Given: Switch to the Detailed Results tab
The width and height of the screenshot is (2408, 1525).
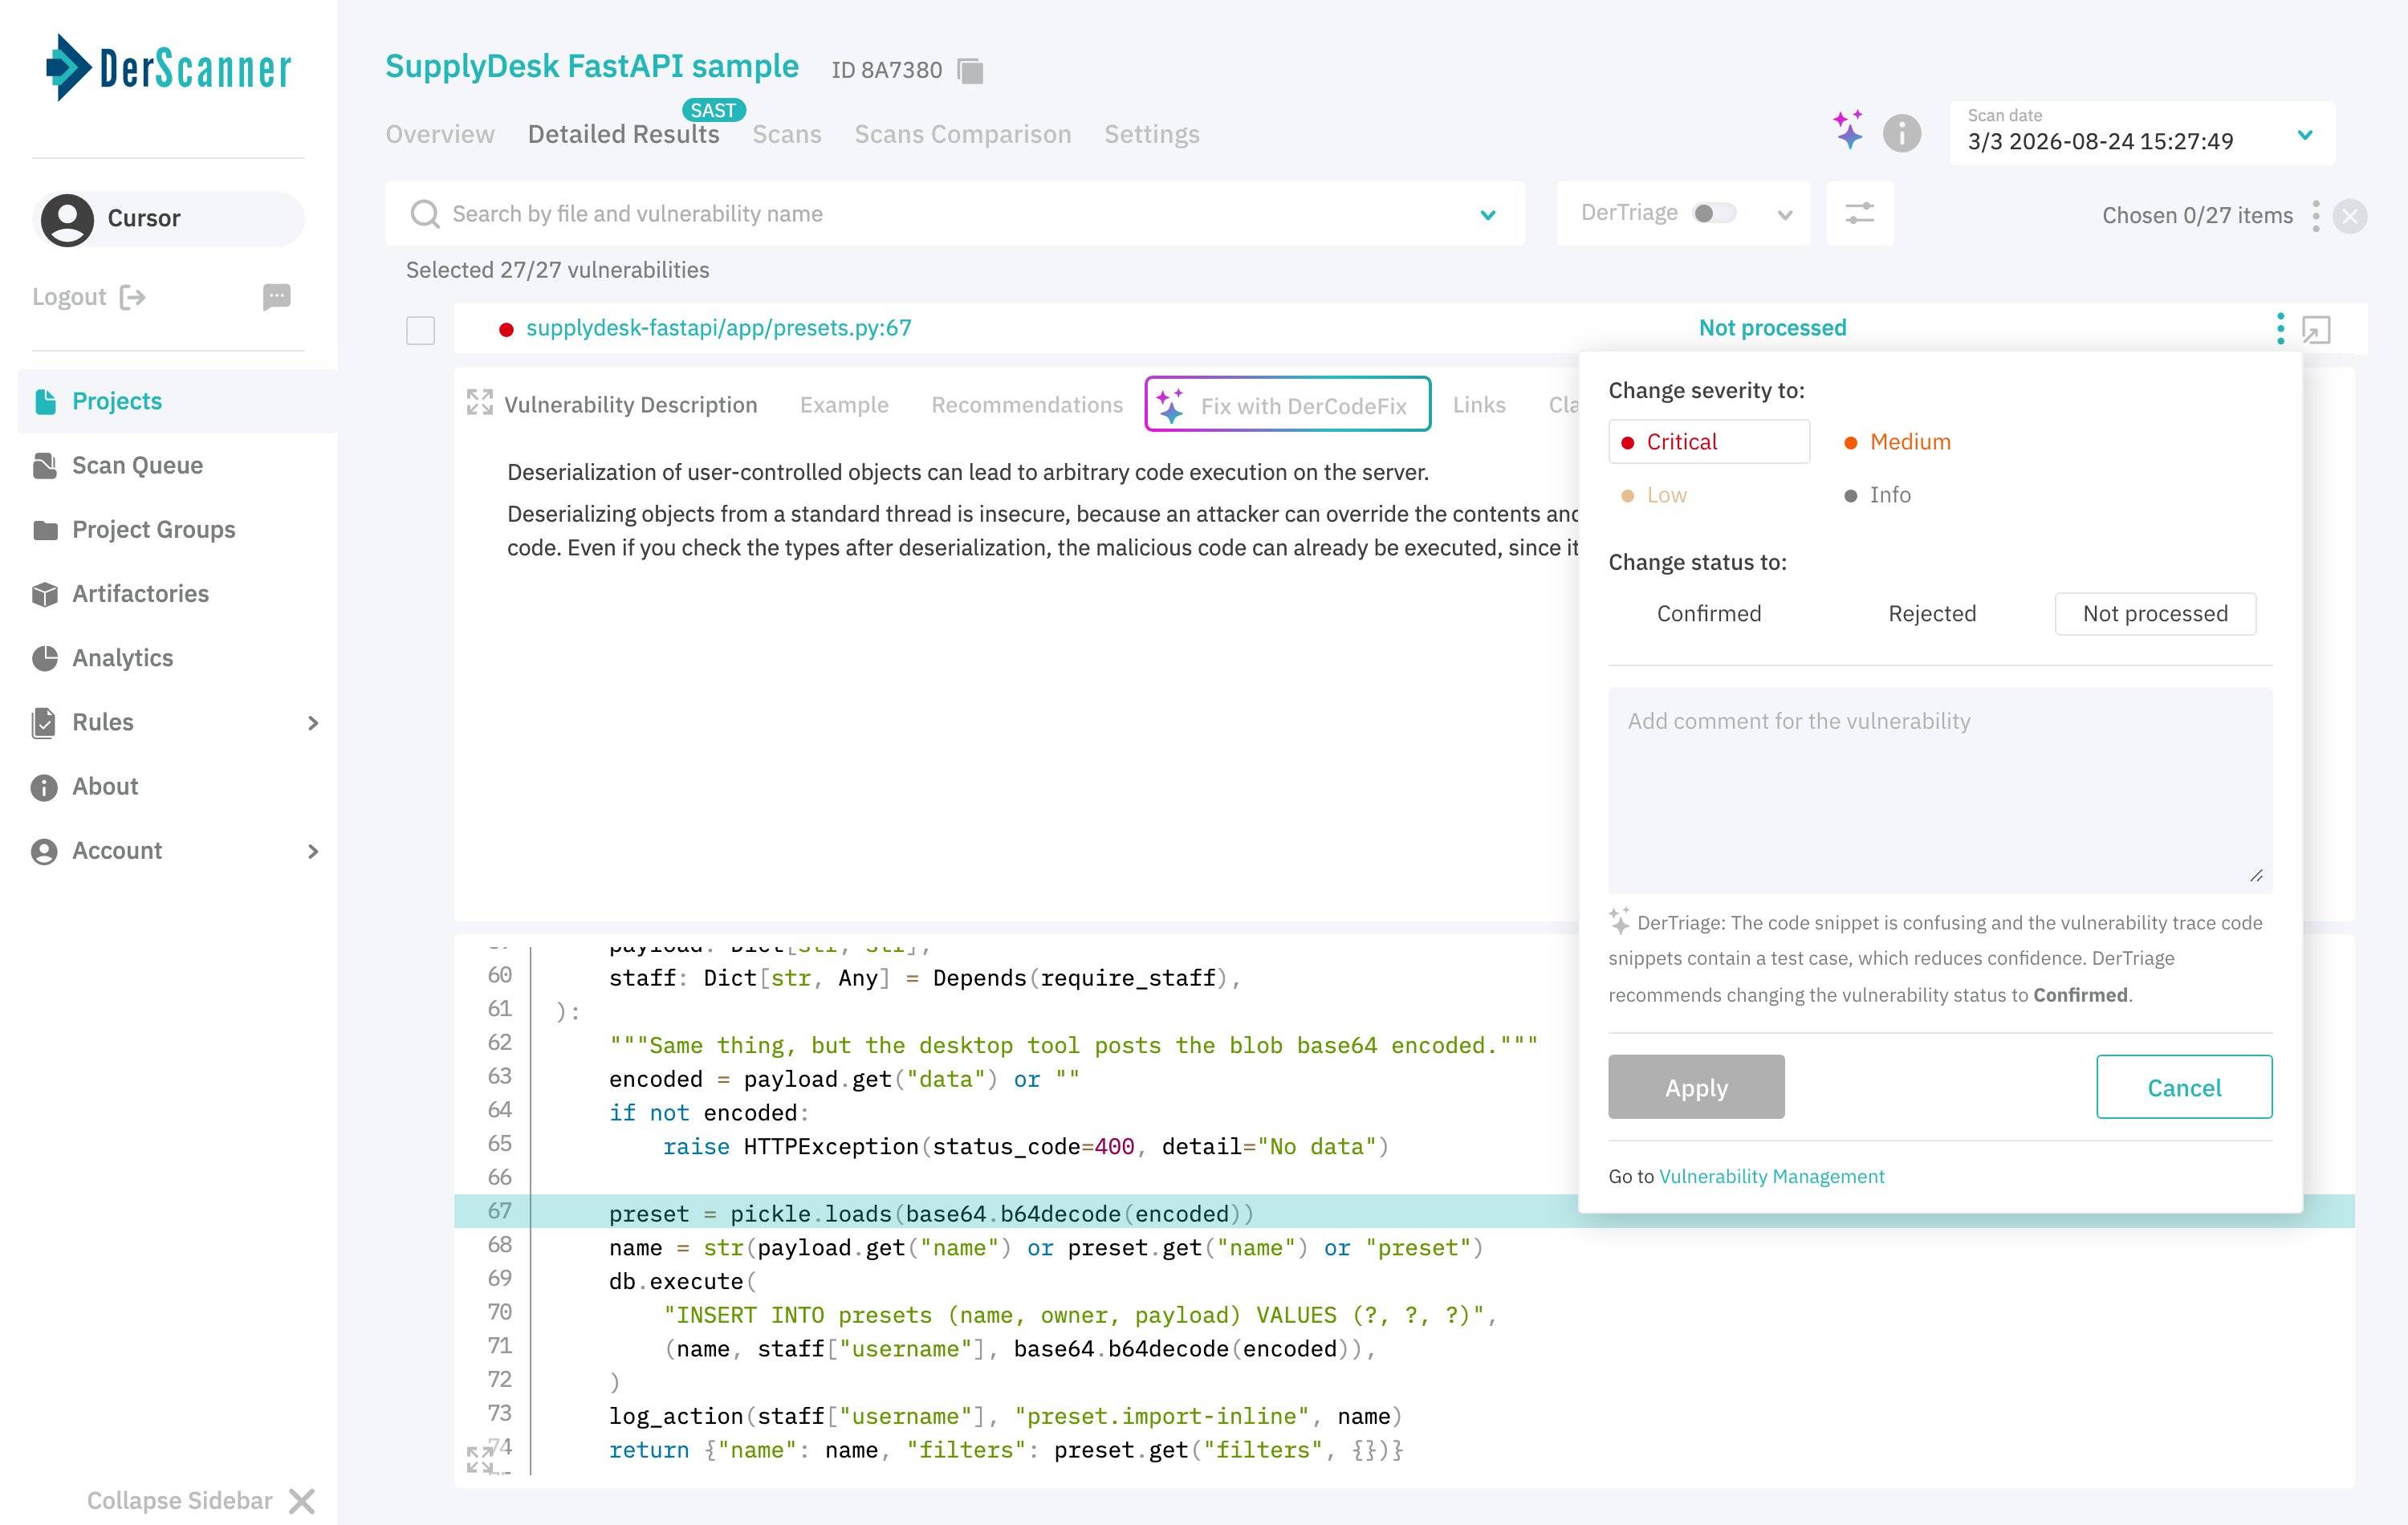Looking at the screenshot, I should 623,134.
